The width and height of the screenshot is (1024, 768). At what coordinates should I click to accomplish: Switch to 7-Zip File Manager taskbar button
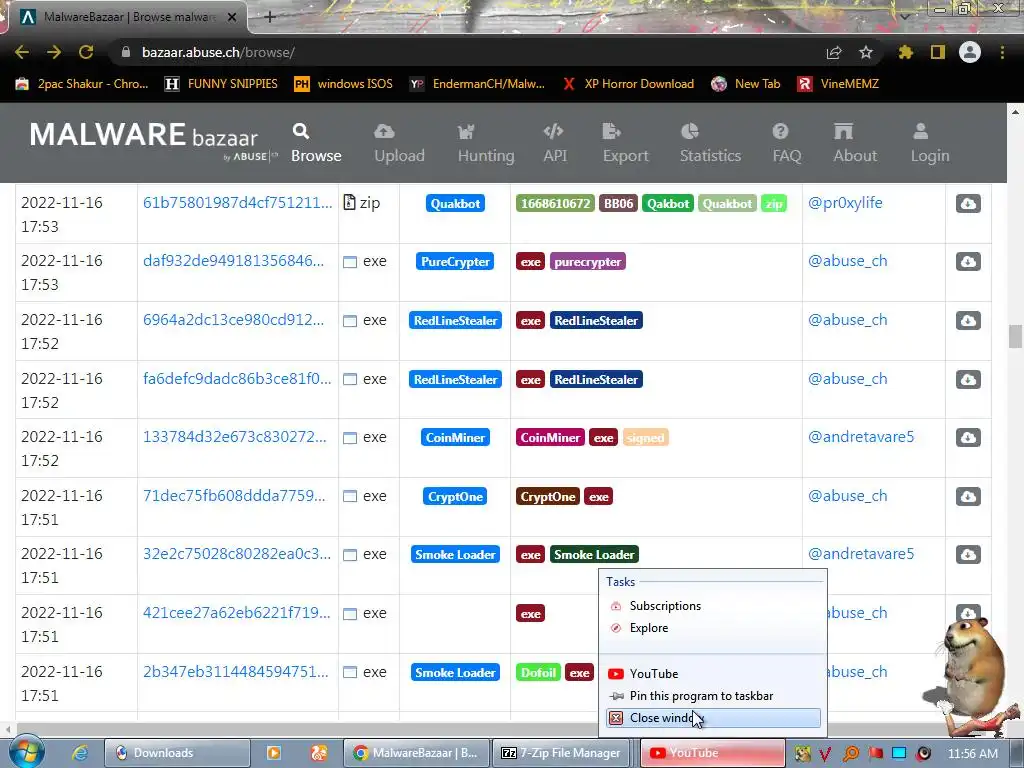(x=562, y=753)
